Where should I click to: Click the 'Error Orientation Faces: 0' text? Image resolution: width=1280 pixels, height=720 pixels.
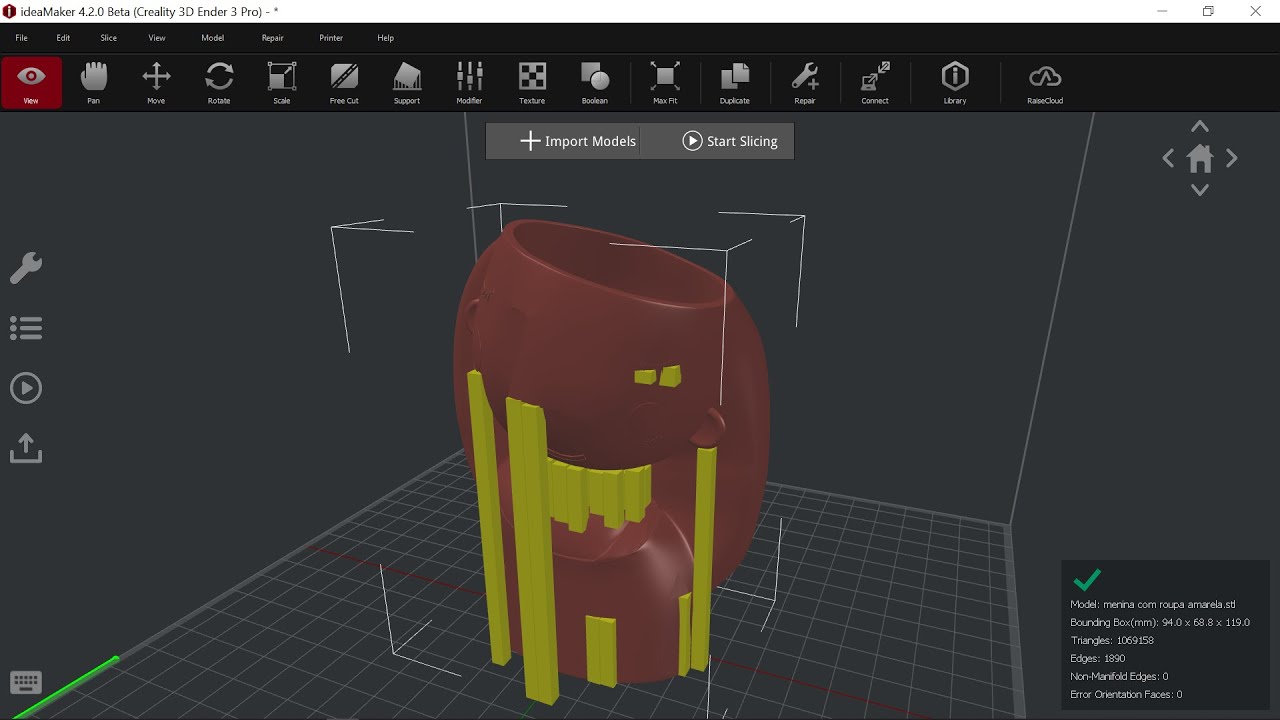coord(1126,694)
